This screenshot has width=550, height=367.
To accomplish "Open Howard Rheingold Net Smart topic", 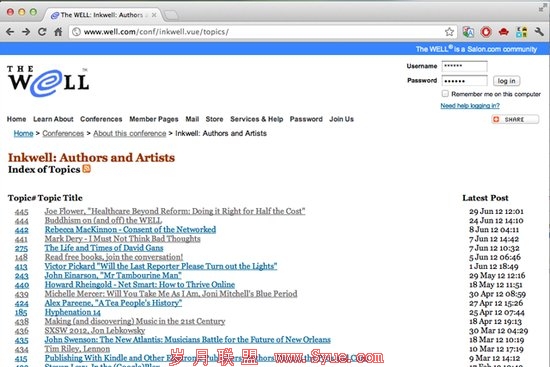I will pos(140,285).
